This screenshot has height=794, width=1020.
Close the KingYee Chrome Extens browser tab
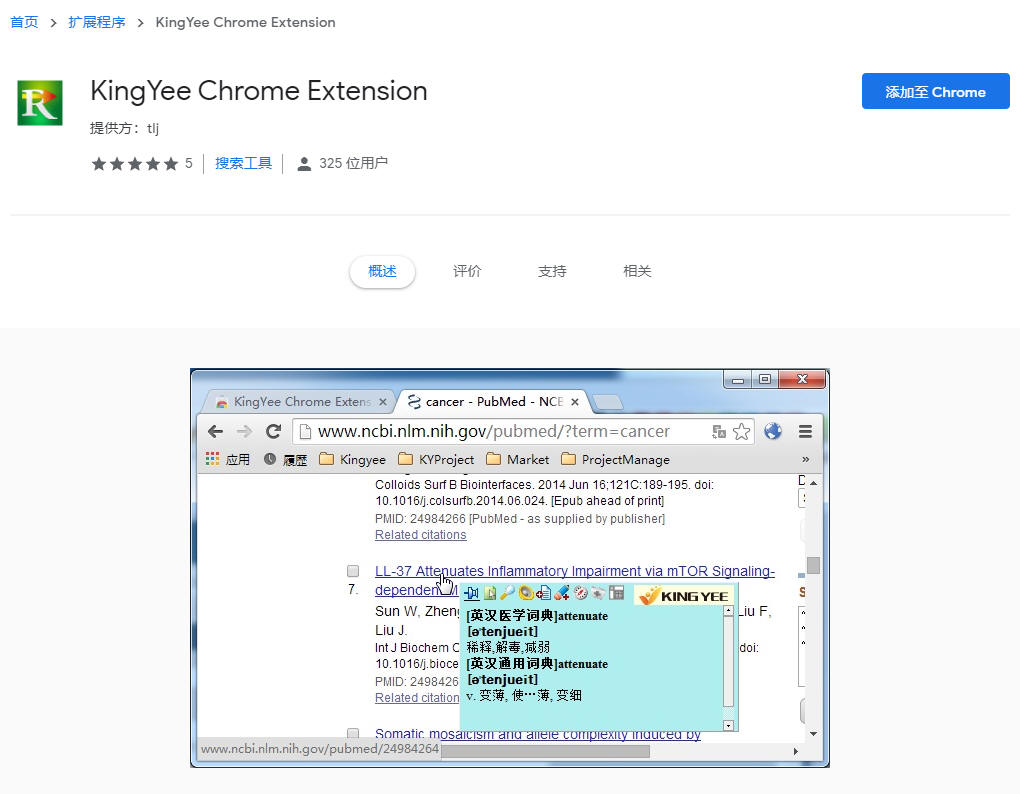[x=382, y=402]
